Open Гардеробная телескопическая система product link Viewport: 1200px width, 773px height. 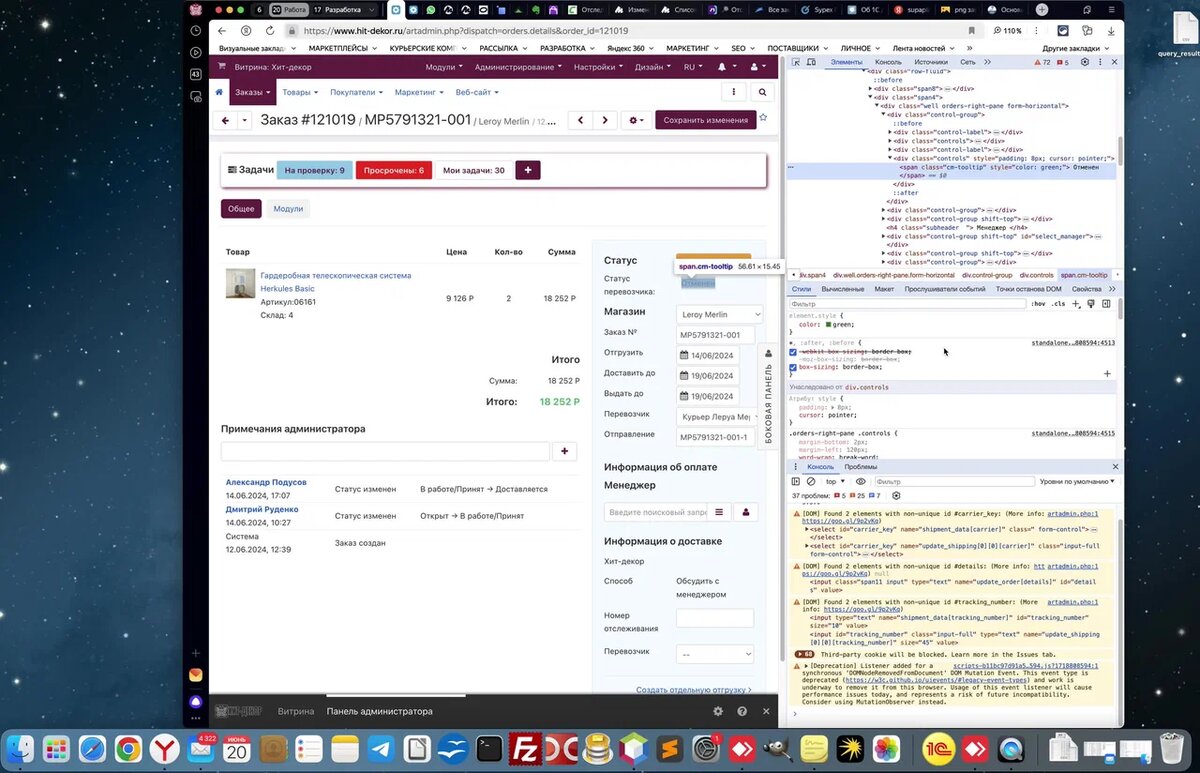point(335,282)
